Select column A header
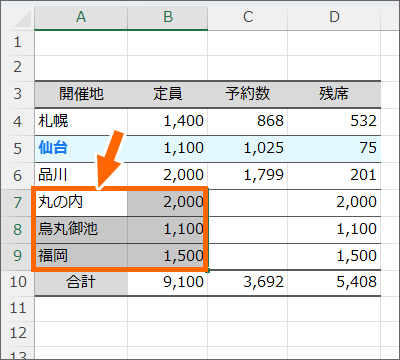 [81, 17]
